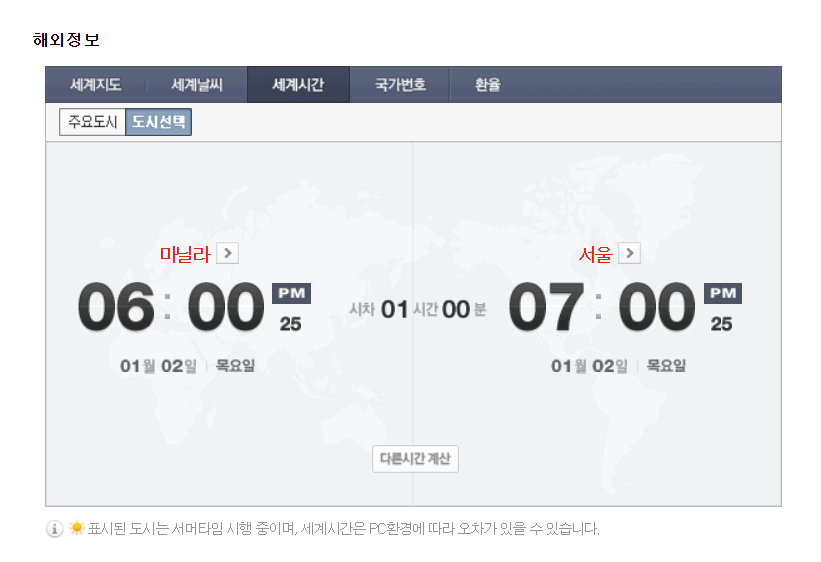Click the 해외정보 heading

pyautogui.click(x=66, y=40)
